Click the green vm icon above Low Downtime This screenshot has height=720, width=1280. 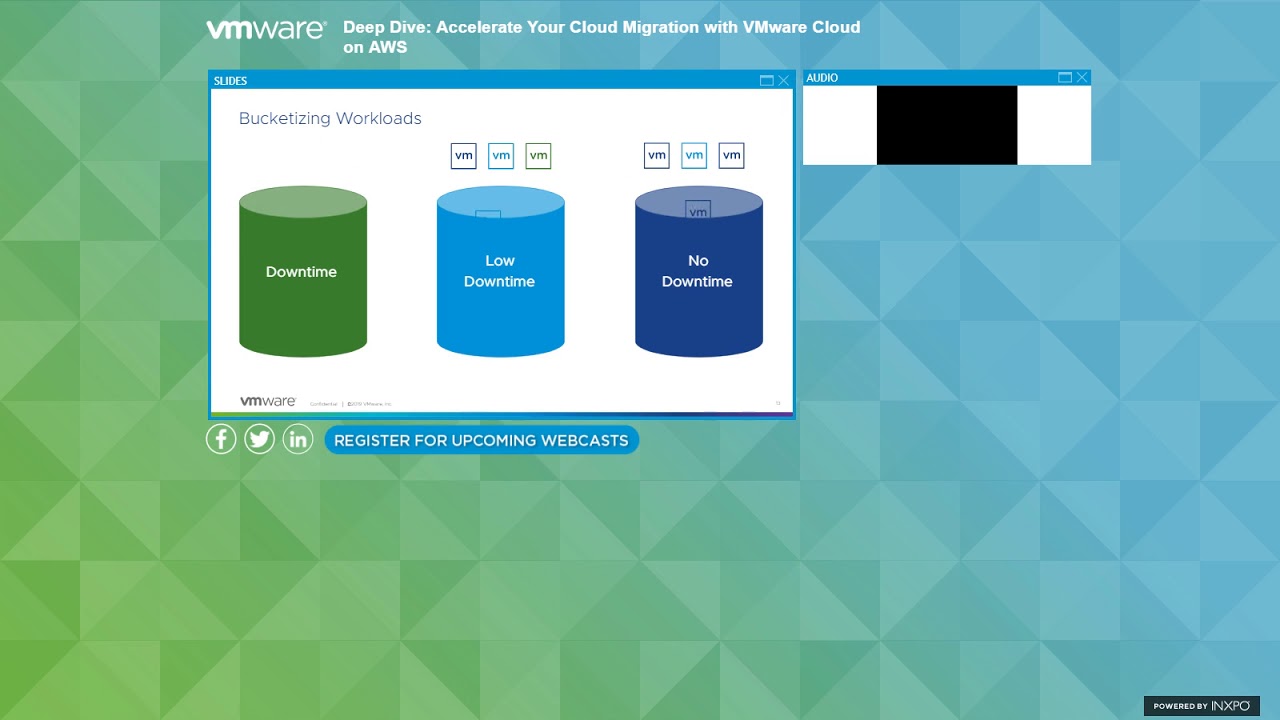coord(538,155)
